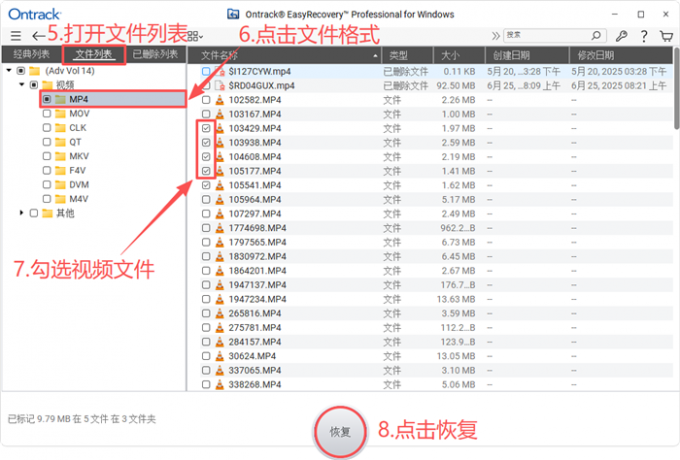Click deleted file icon of $I127CYW.mp4

(x=220, y=72)
